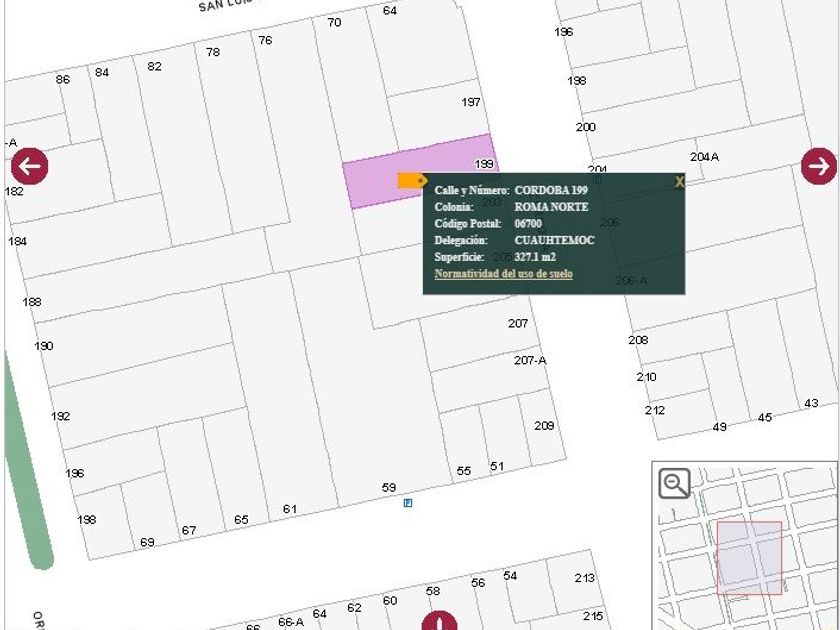Screen dimensions: 840x630
Task: Click lot number 55
Action: (464, 471)
